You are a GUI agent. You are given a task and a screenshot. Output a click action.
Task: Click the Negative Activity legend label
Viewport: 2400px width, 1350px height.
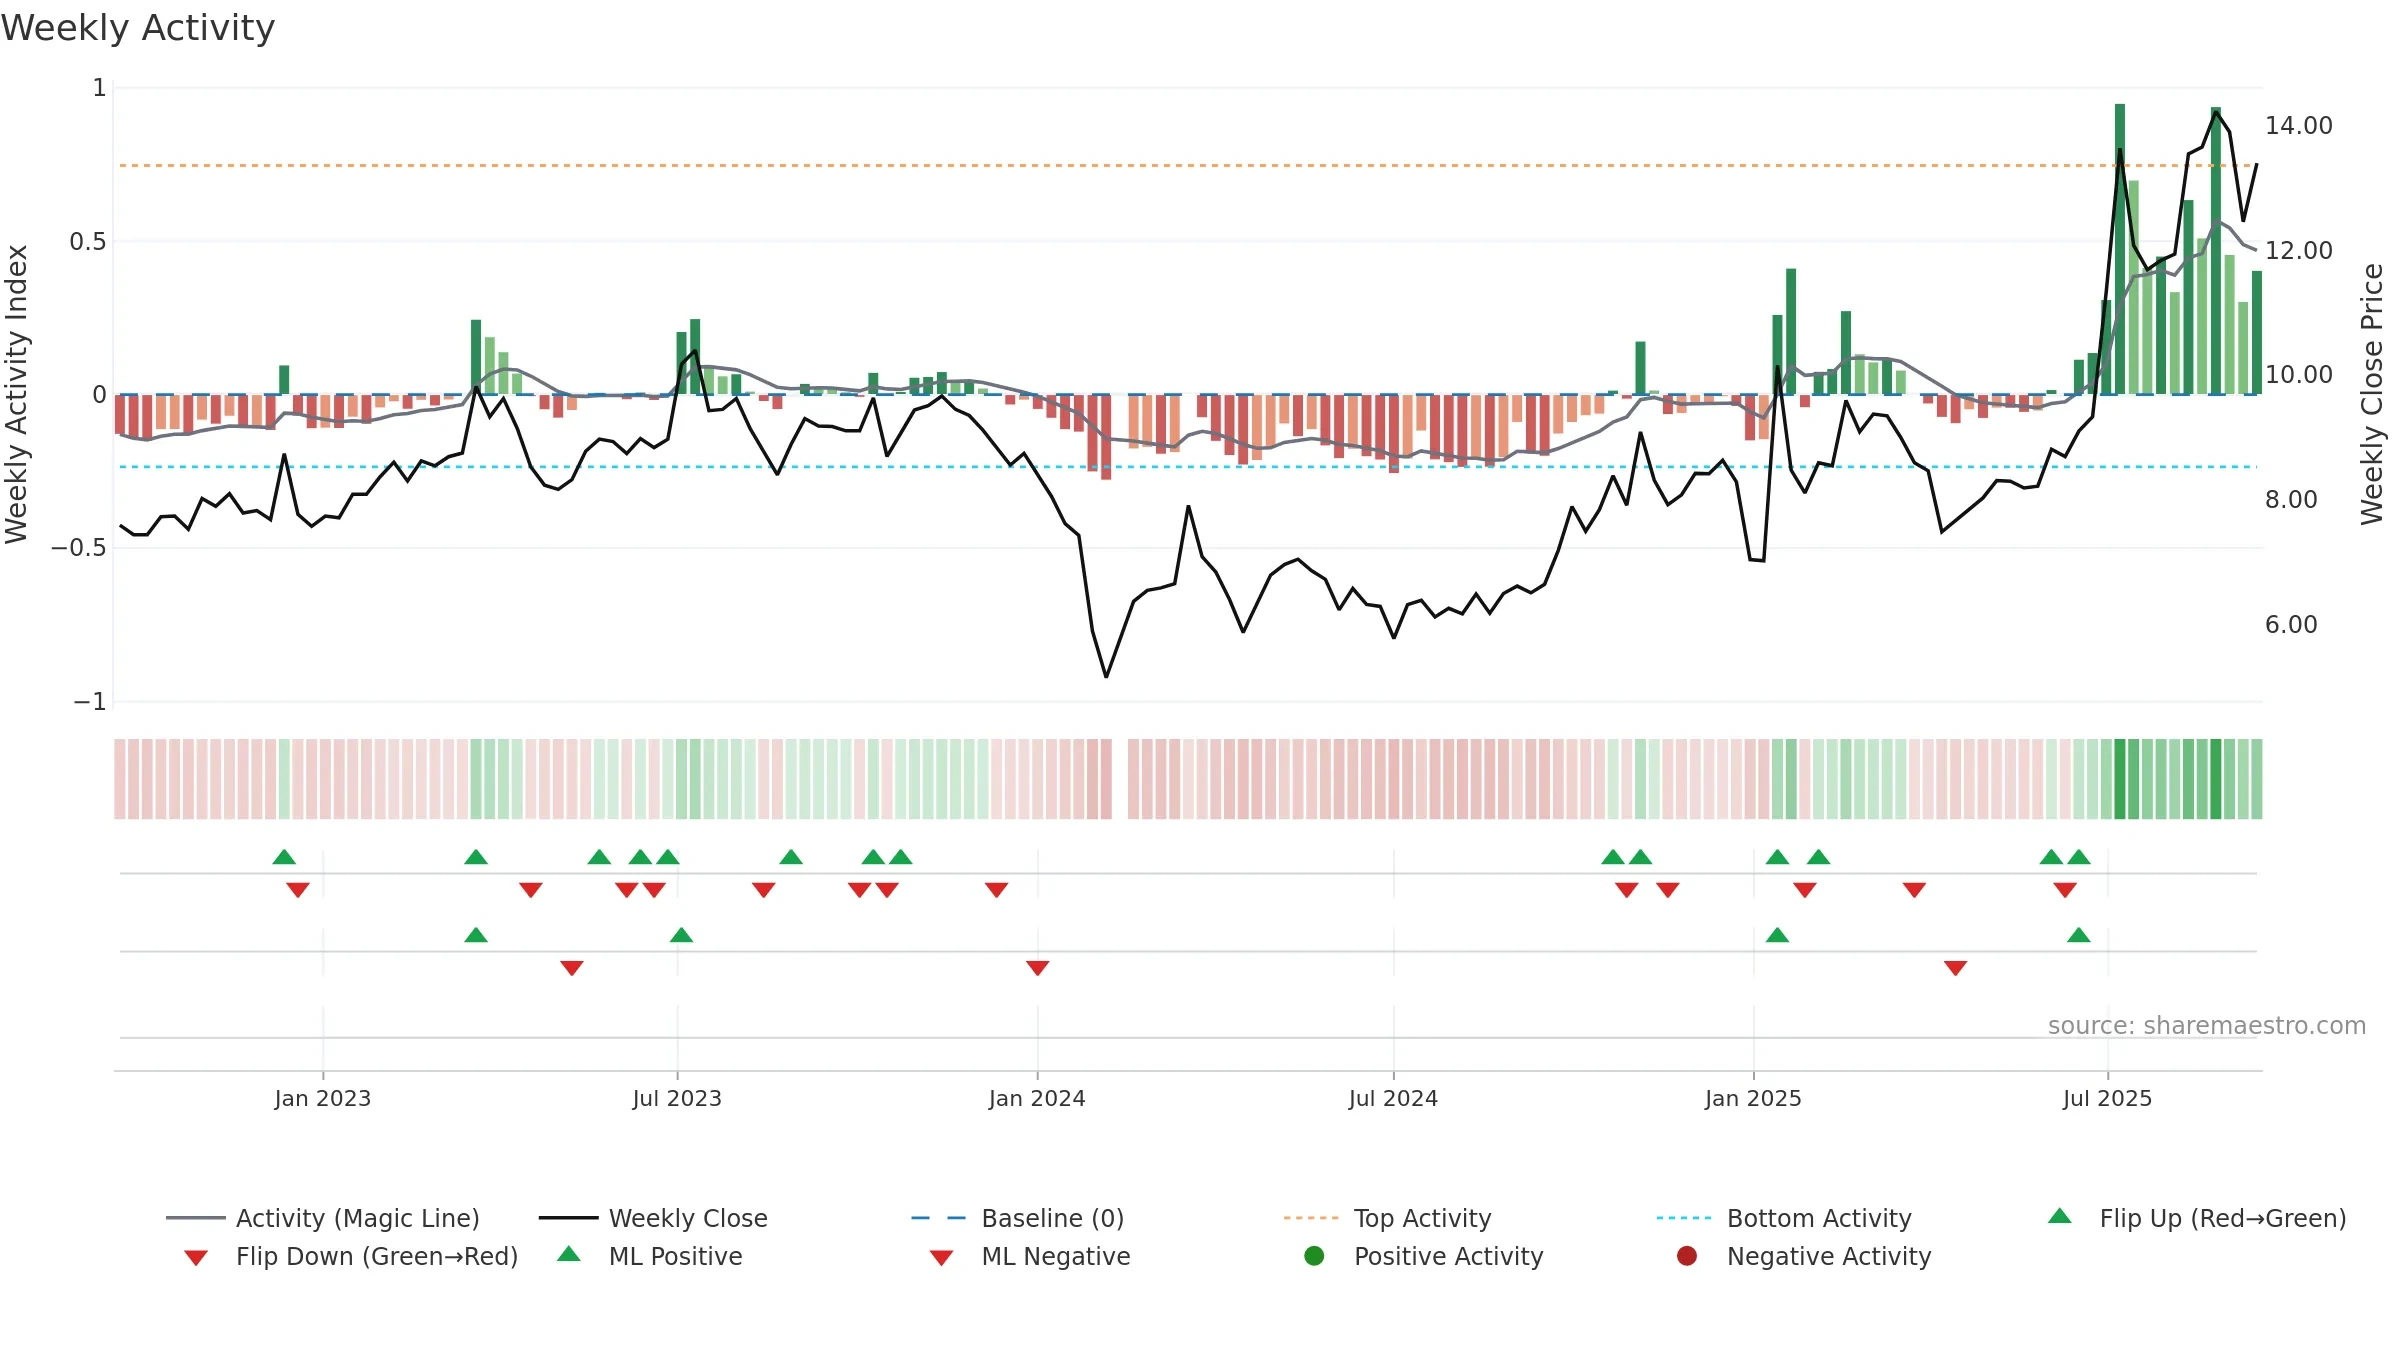click(1829, 1256)
